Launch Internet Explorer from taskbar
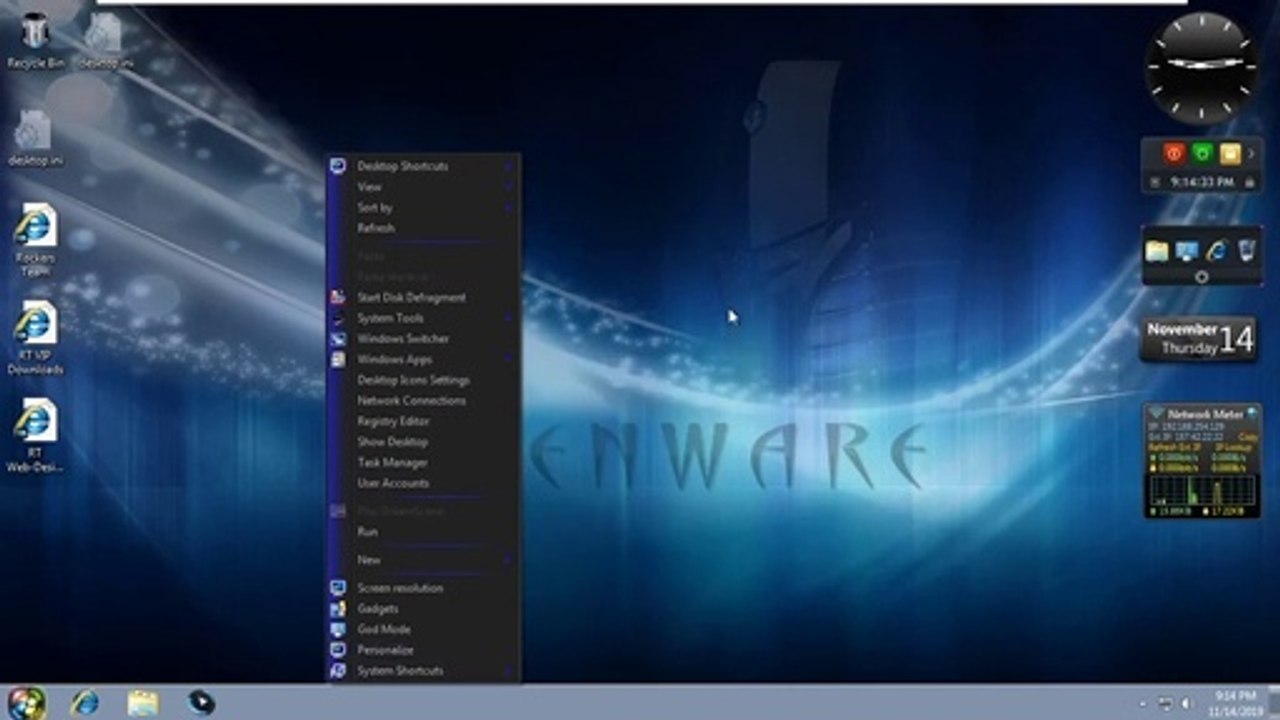Image resolution: width=1280 pixels, height=720 pixels. (86, 702)
